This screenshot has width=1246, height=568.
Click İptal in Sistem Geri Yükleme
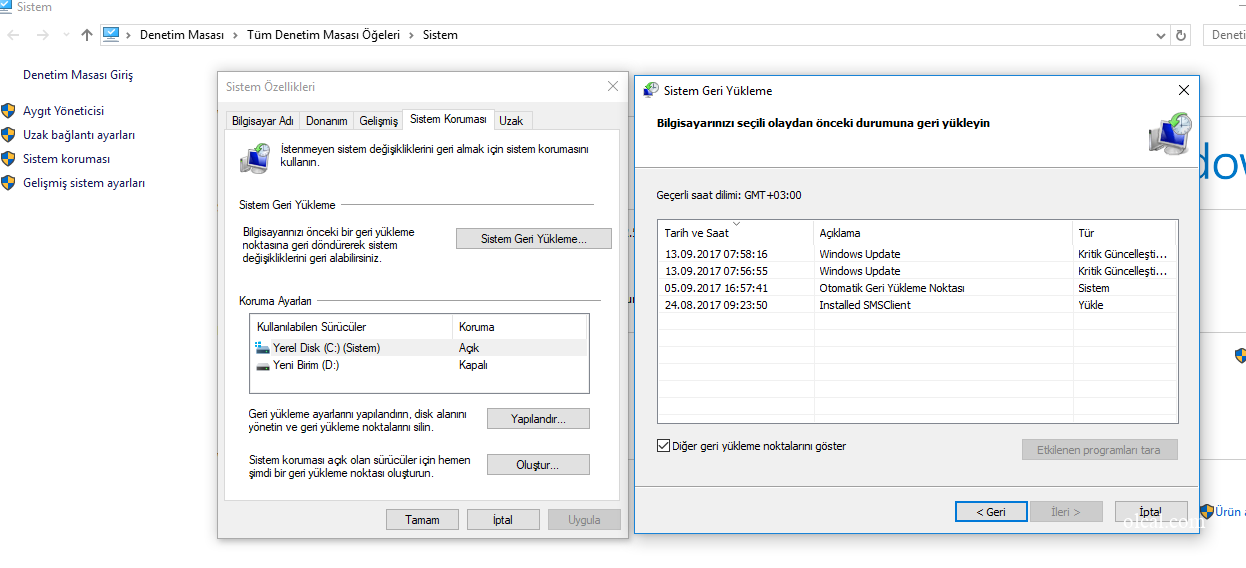point(1151,512)
